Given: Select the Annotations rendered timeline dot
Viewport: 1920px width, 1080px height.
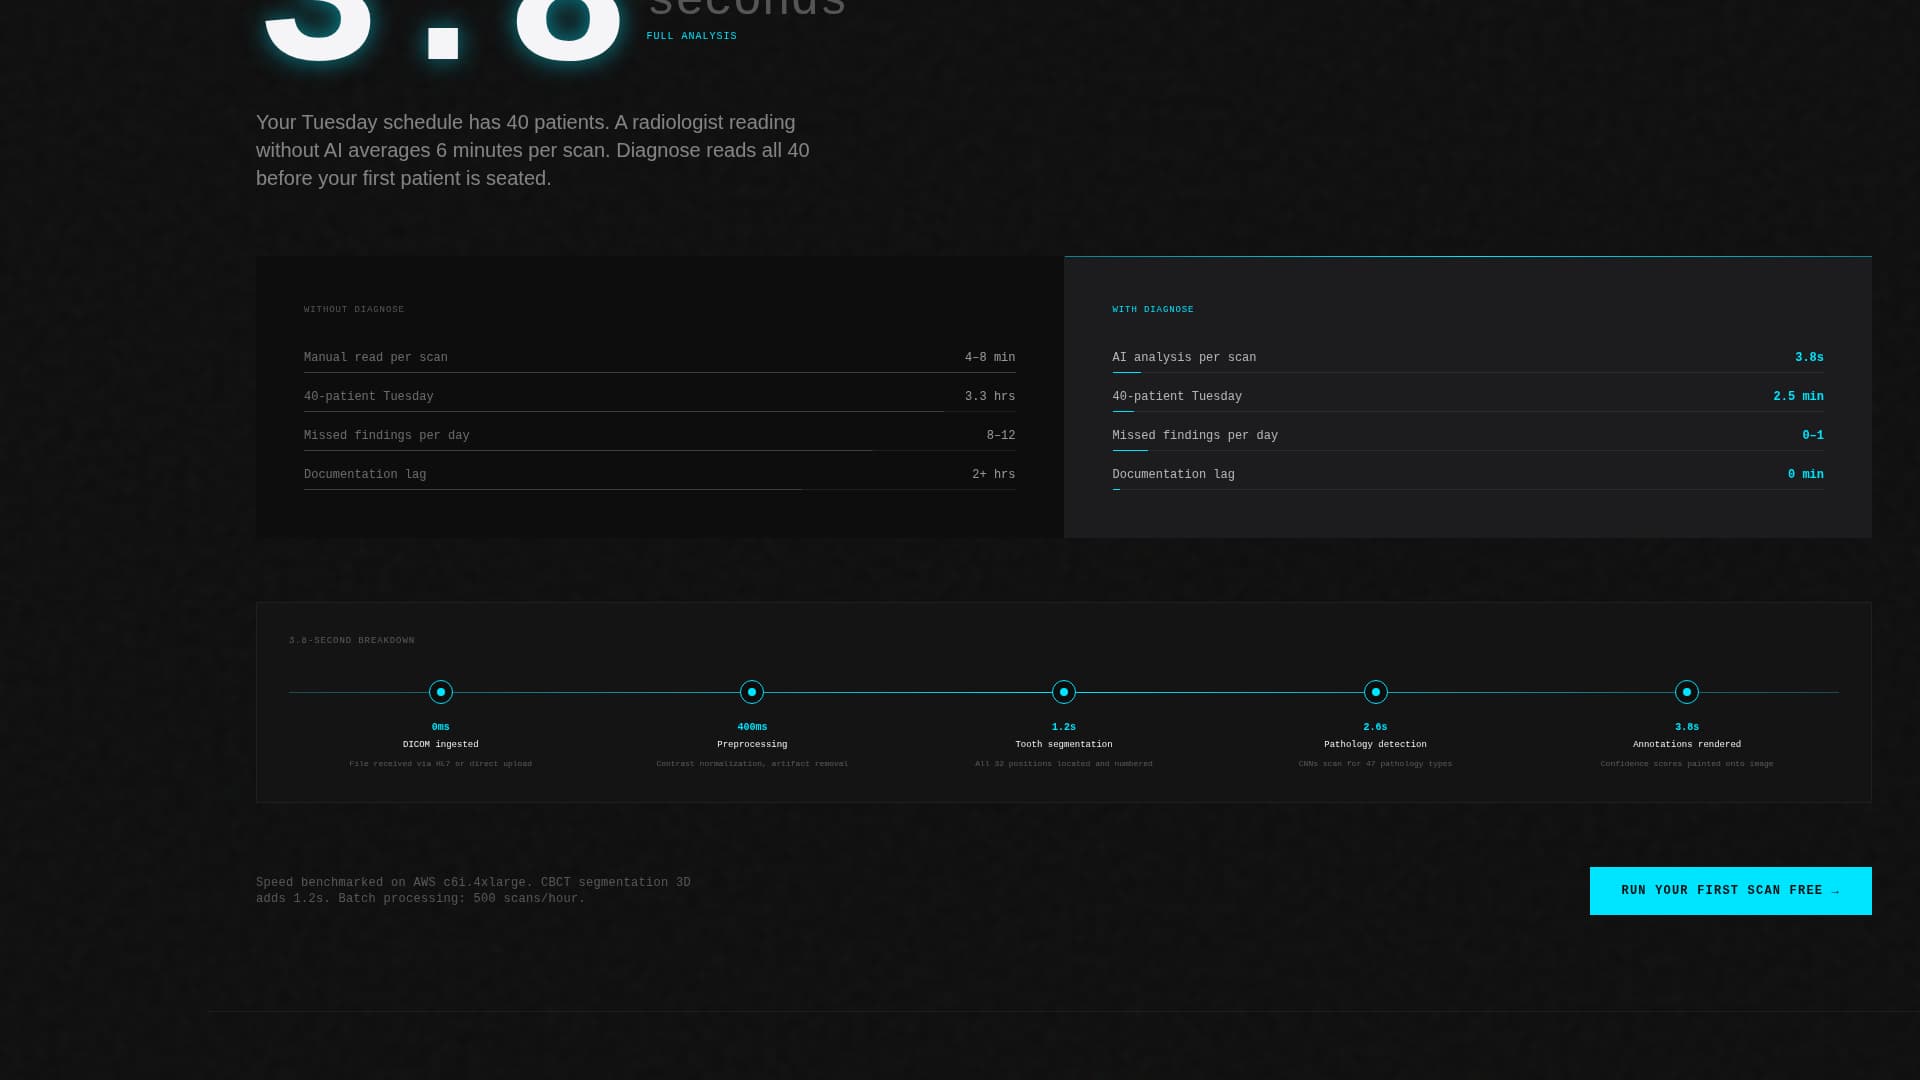Looking at the screenshot, I should pyautogui.click(x=1687, y=692).
